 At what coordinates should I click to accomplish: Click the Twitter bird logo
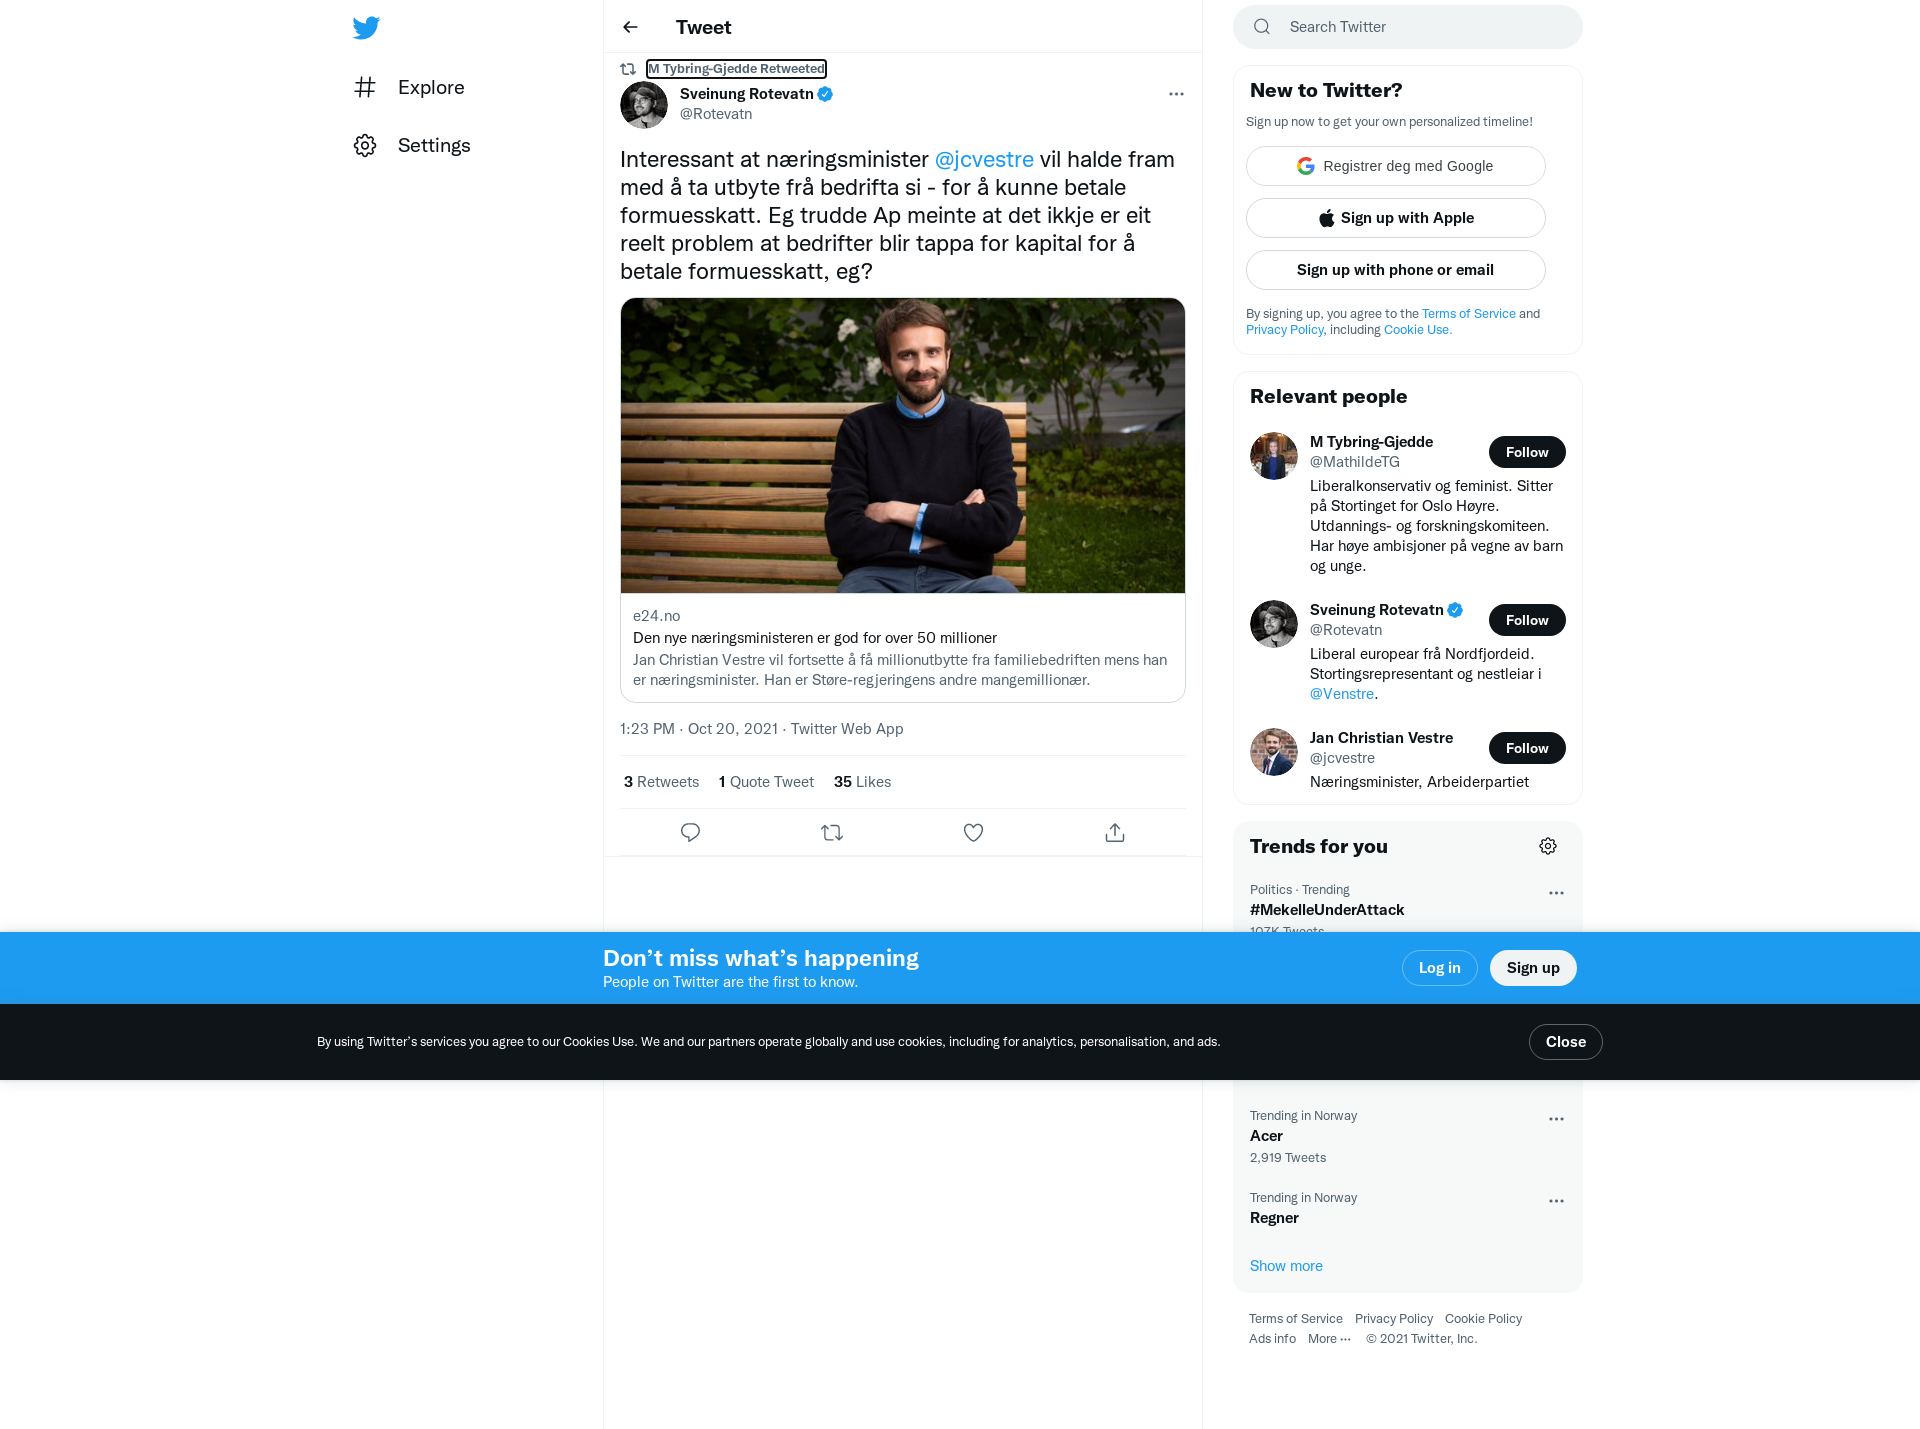[366, 27]
